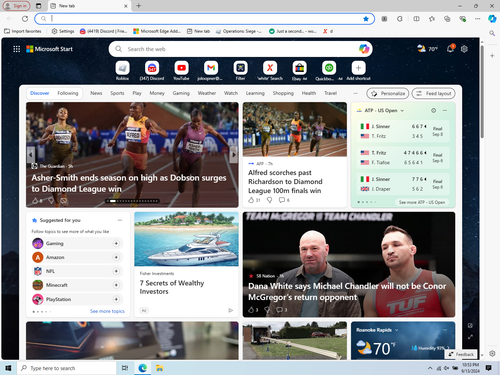Click the Personalize button

pyautogui.click(x=388, y=93)
